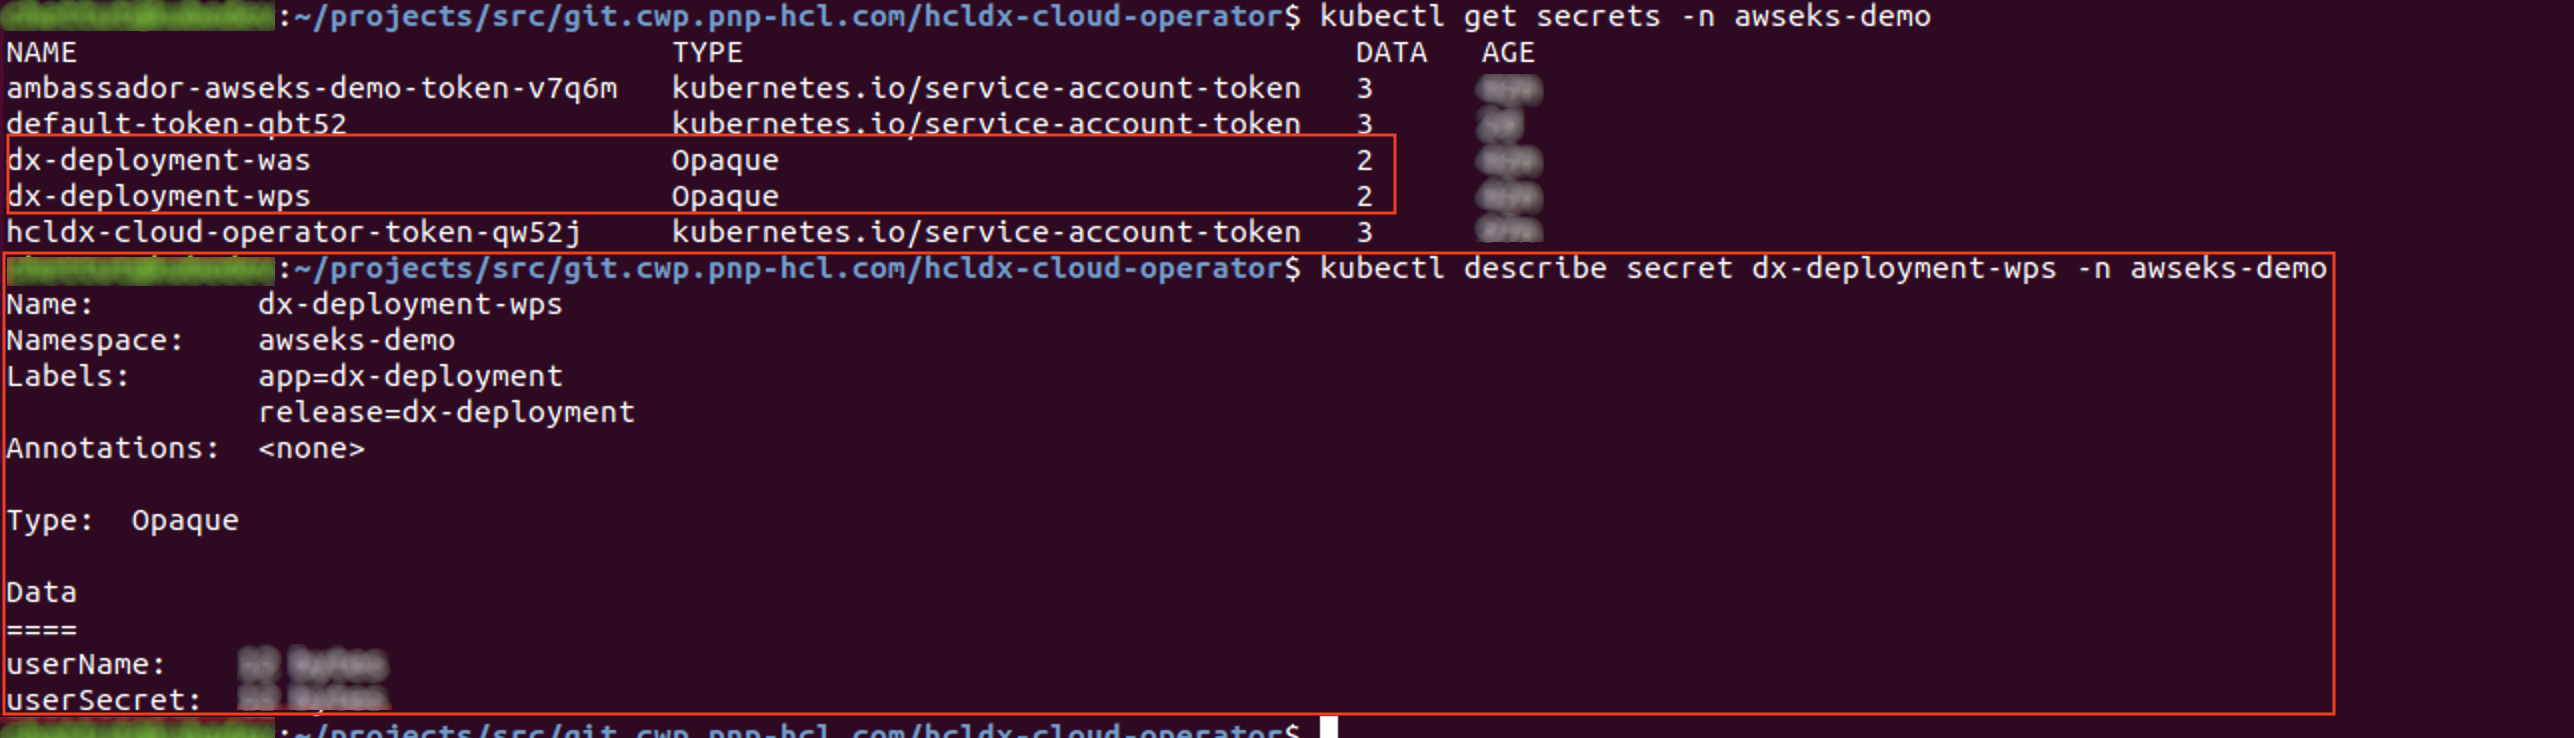The width and height of the screenshot is (2574, 738).
Task: Select the app=dx-deployment label value
Action: [x=410, y=377]
